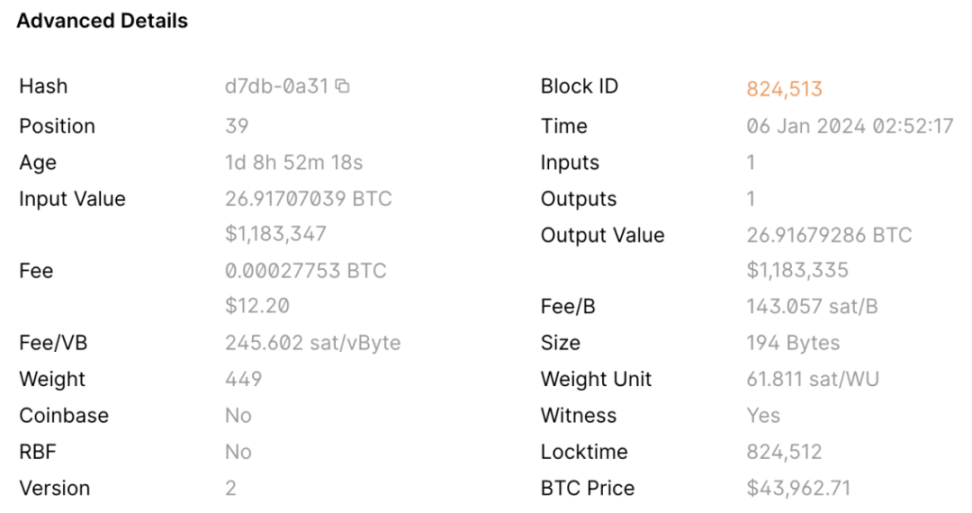This screenshot has width=972, height=513.
Task: Click the Fee/VB value 245.602 sat/vByte
Action: [x=312, y=343]
